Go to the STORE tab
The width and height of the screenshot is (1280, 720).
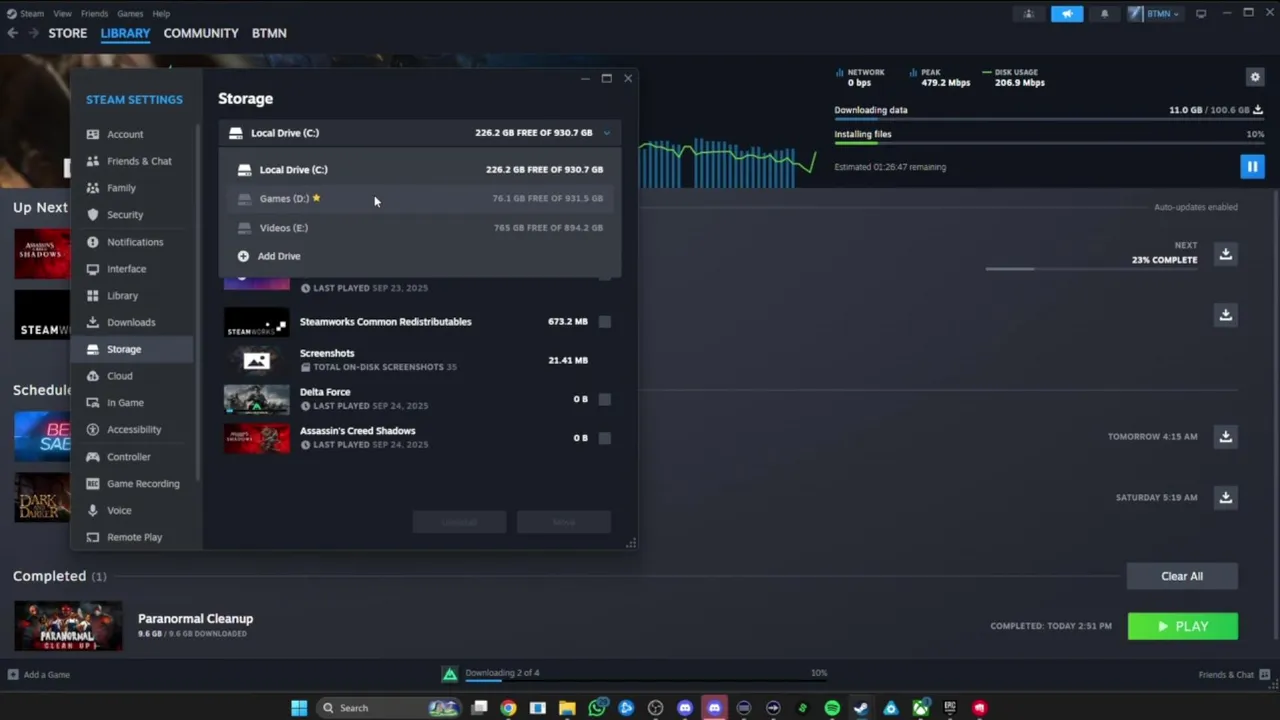(x=68, y=33)
